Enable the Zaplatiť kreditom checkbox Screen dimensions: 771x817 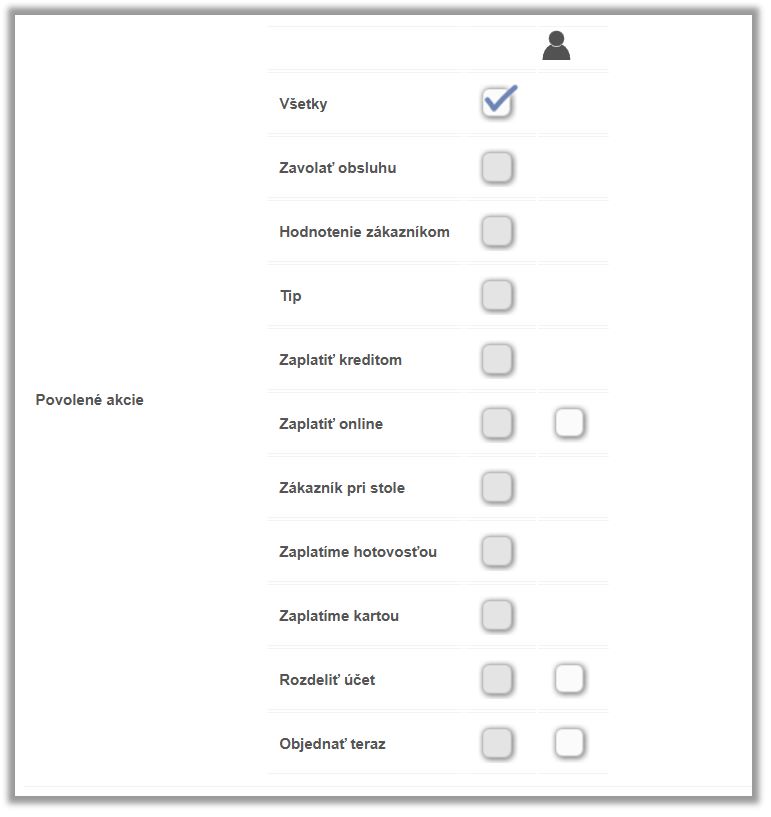497,359
